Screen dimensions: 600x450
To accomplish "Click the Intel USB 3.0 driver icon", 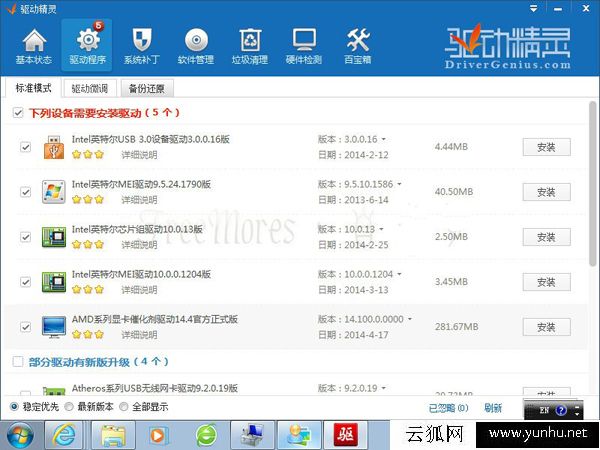I will [54, 147].
